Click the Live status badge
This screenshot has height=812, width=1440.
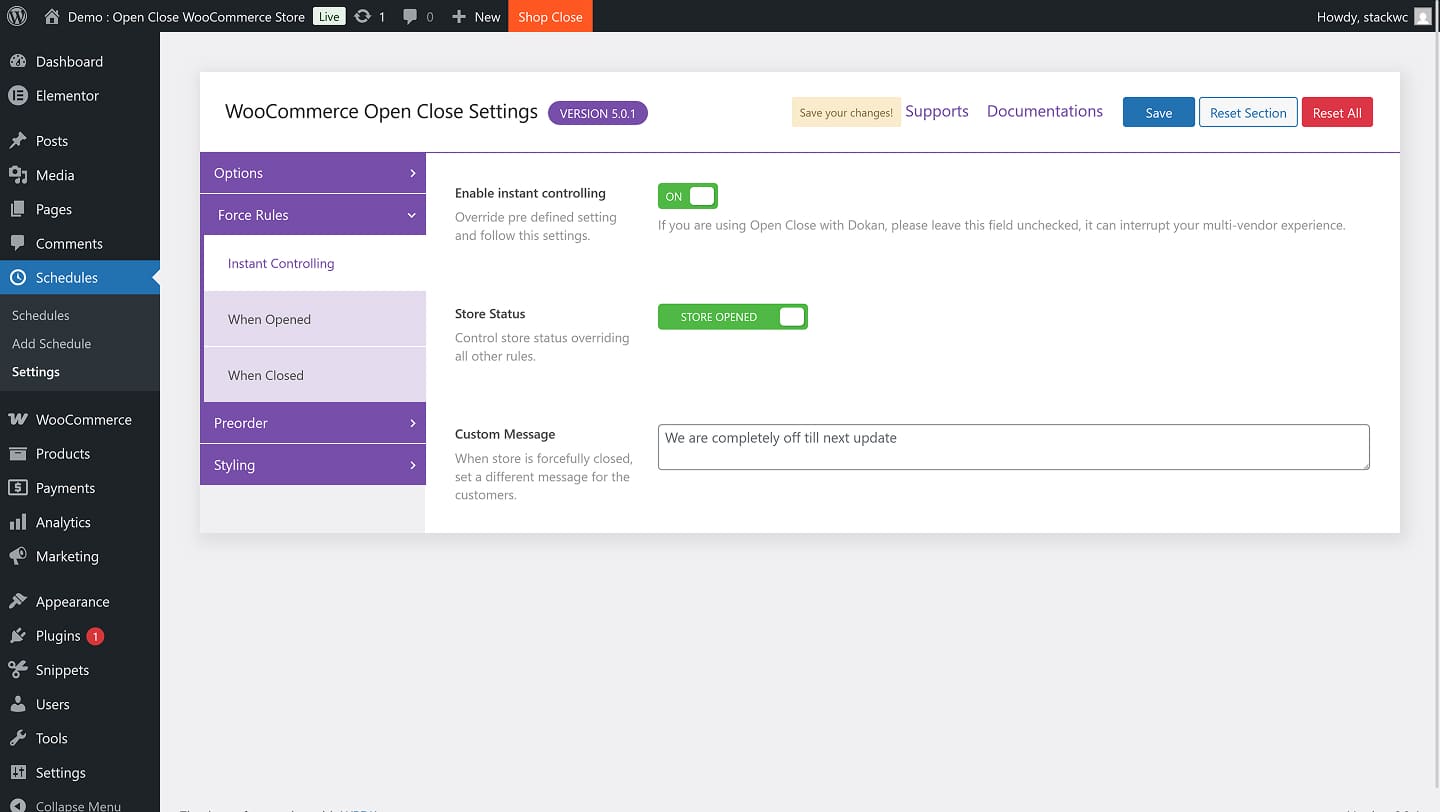[x=329, y=16]
